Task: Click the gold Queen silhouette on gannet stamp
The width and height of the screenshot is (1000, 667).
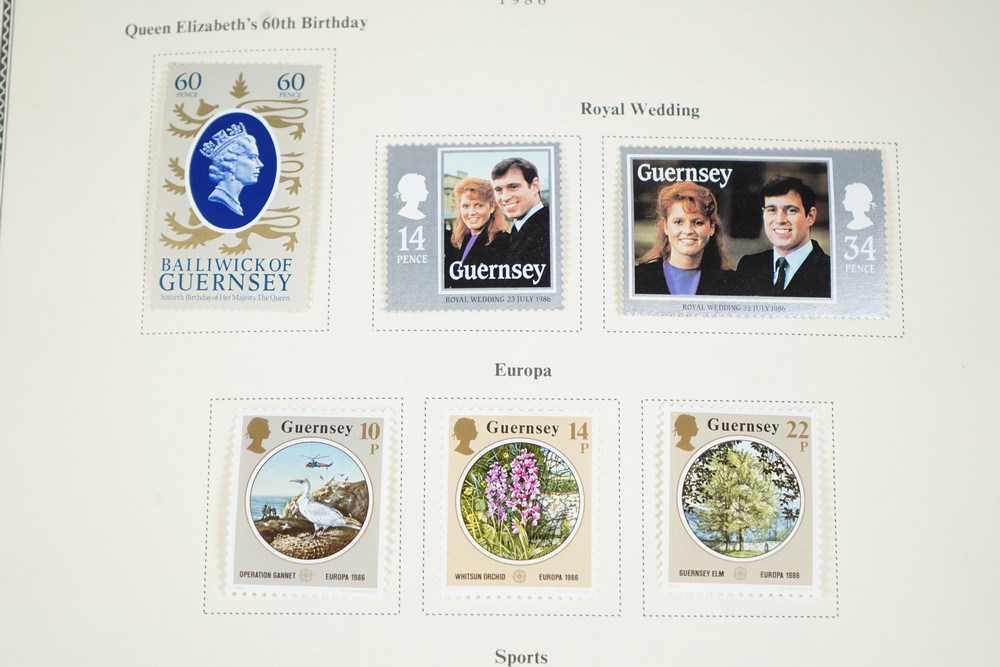Action: pos(258,436)
